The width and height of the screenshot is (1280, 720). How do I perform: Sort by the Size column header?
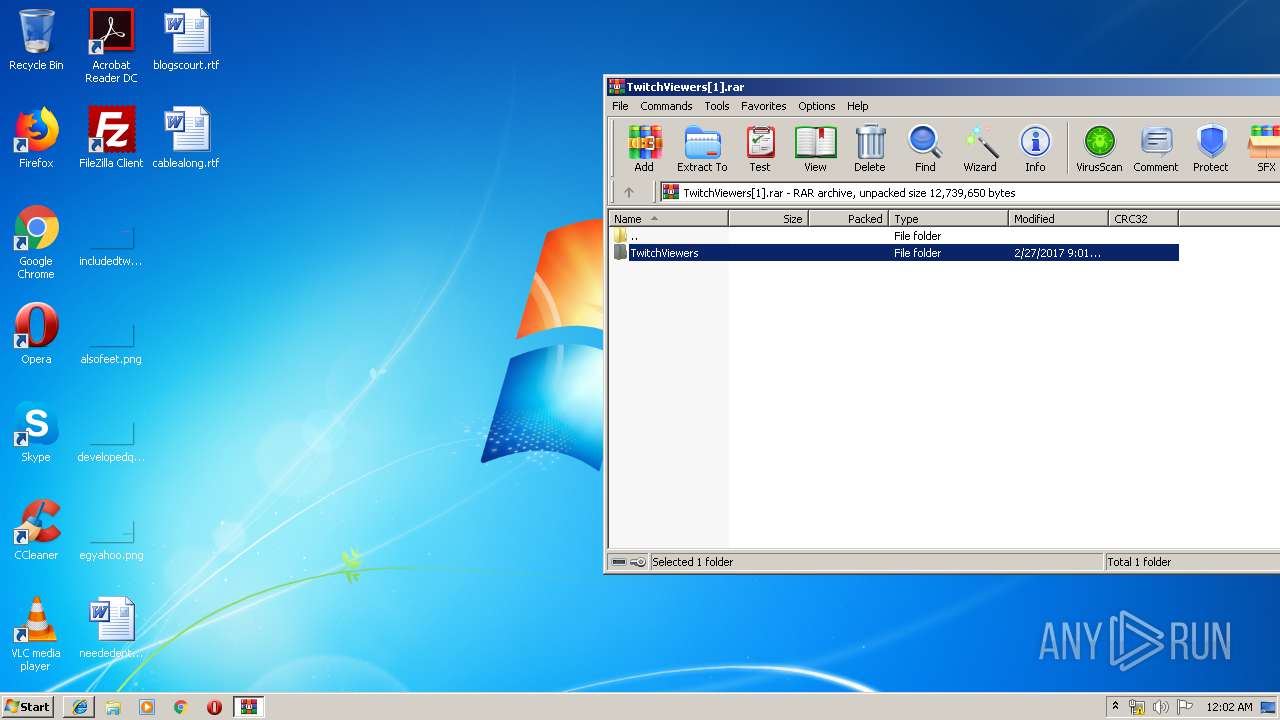click(x=769, y=218)
